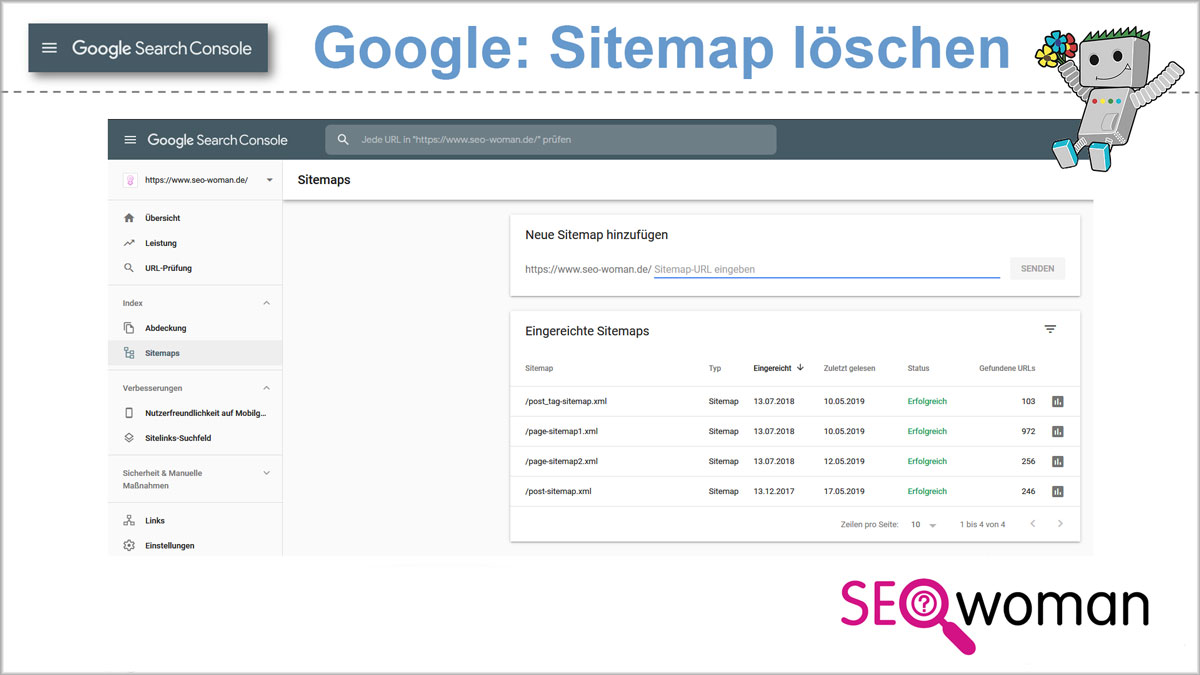Click the hamburger icon in the top-left banner
1200x675 pixels.
click(x=50, y=48)
